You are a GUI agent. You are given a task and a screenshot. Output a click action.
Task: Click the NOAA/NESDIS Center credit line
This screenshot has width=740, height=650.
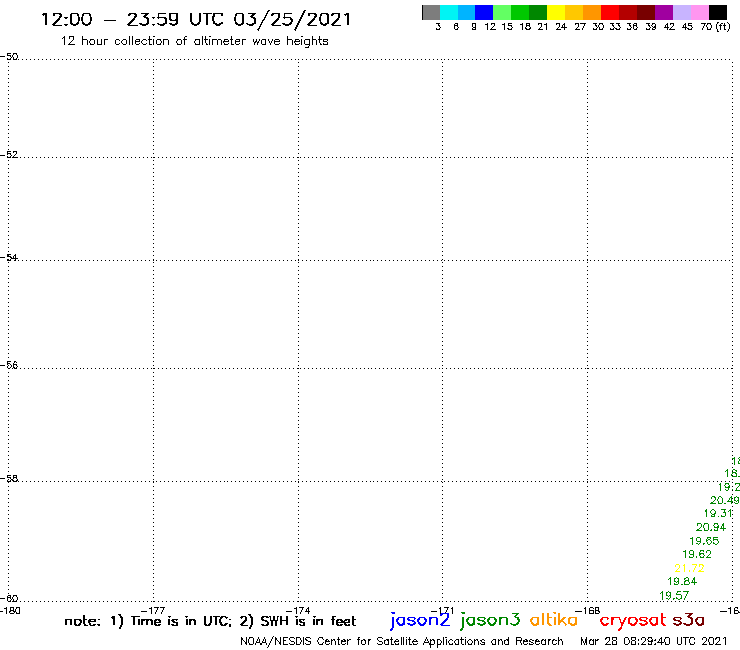[x=402, y=642]
